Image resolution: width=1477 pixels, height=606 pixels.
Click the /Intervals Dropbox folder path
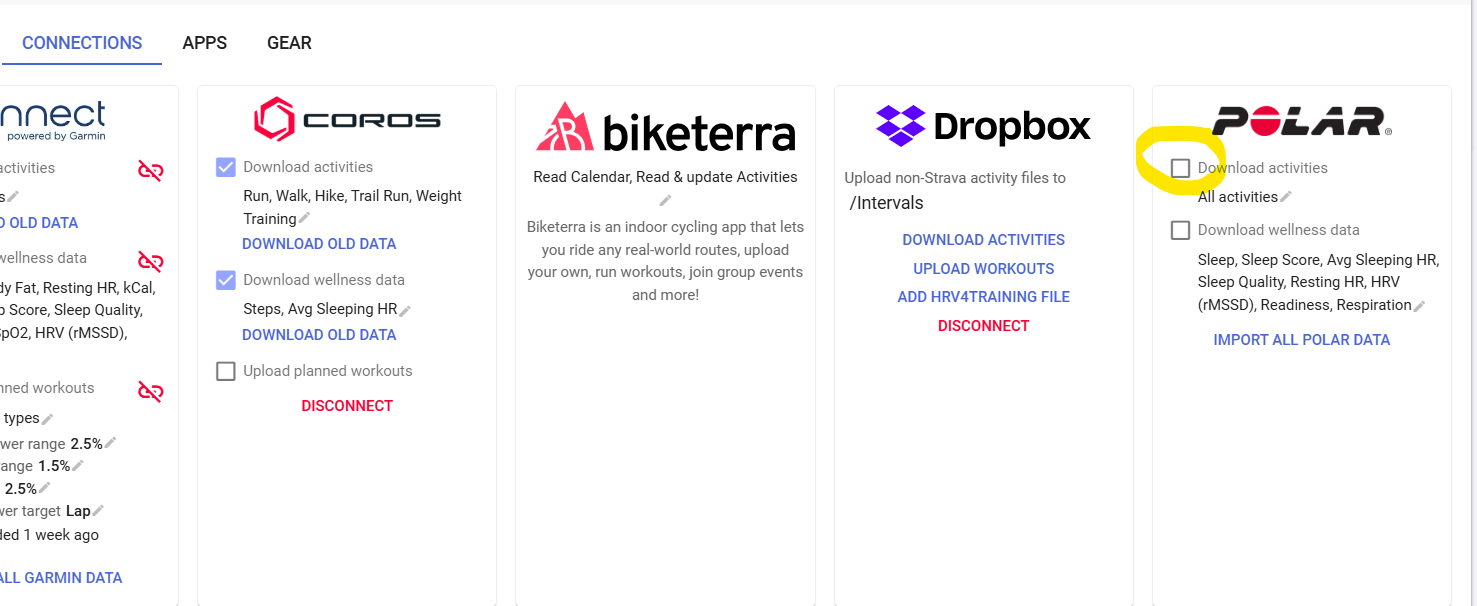coord(886,204)
